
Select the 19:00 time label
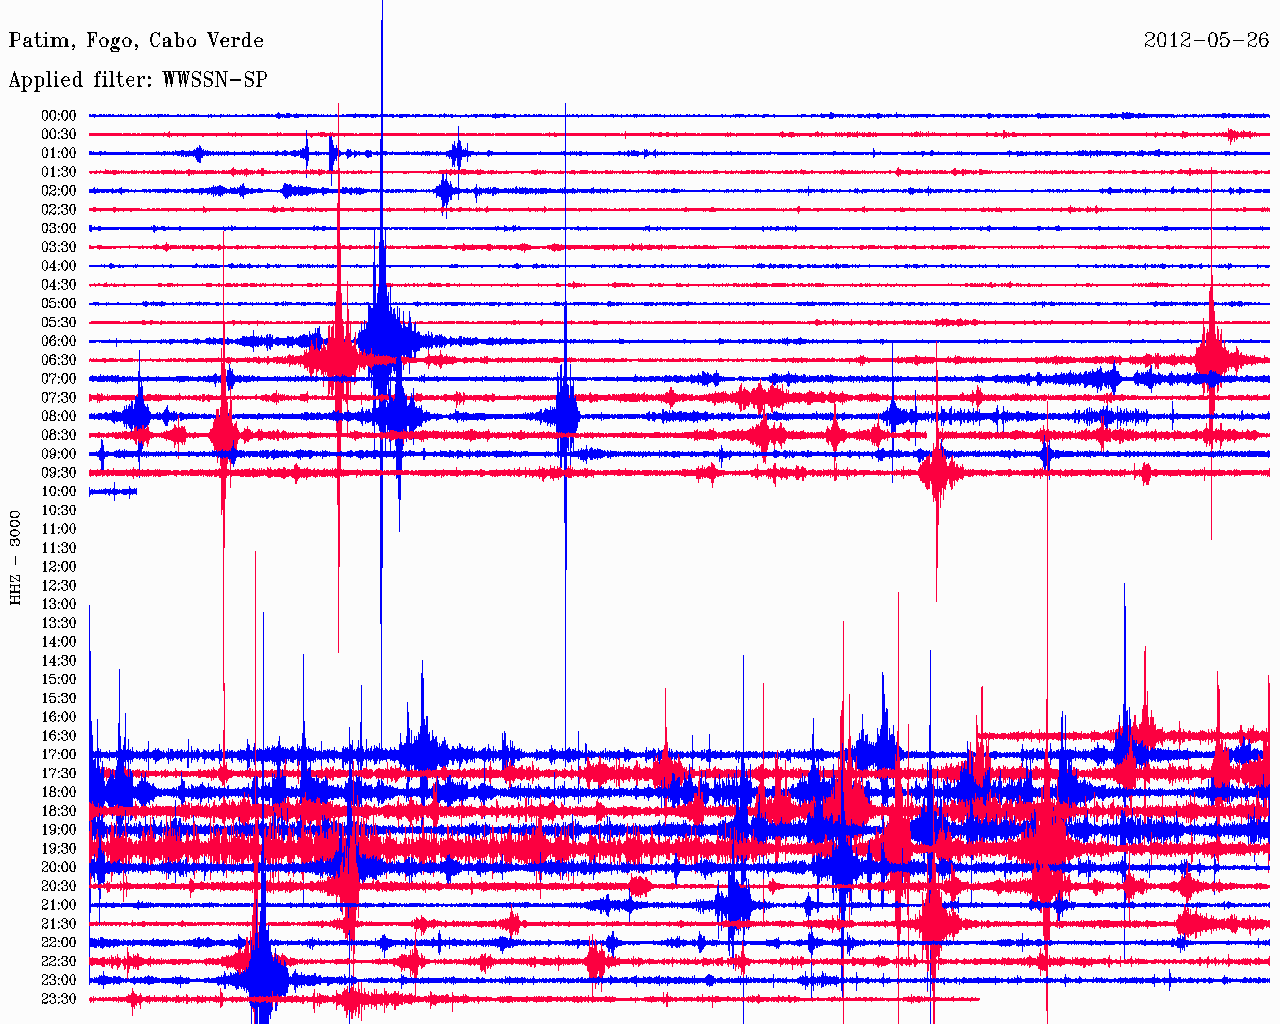point(59,830)
